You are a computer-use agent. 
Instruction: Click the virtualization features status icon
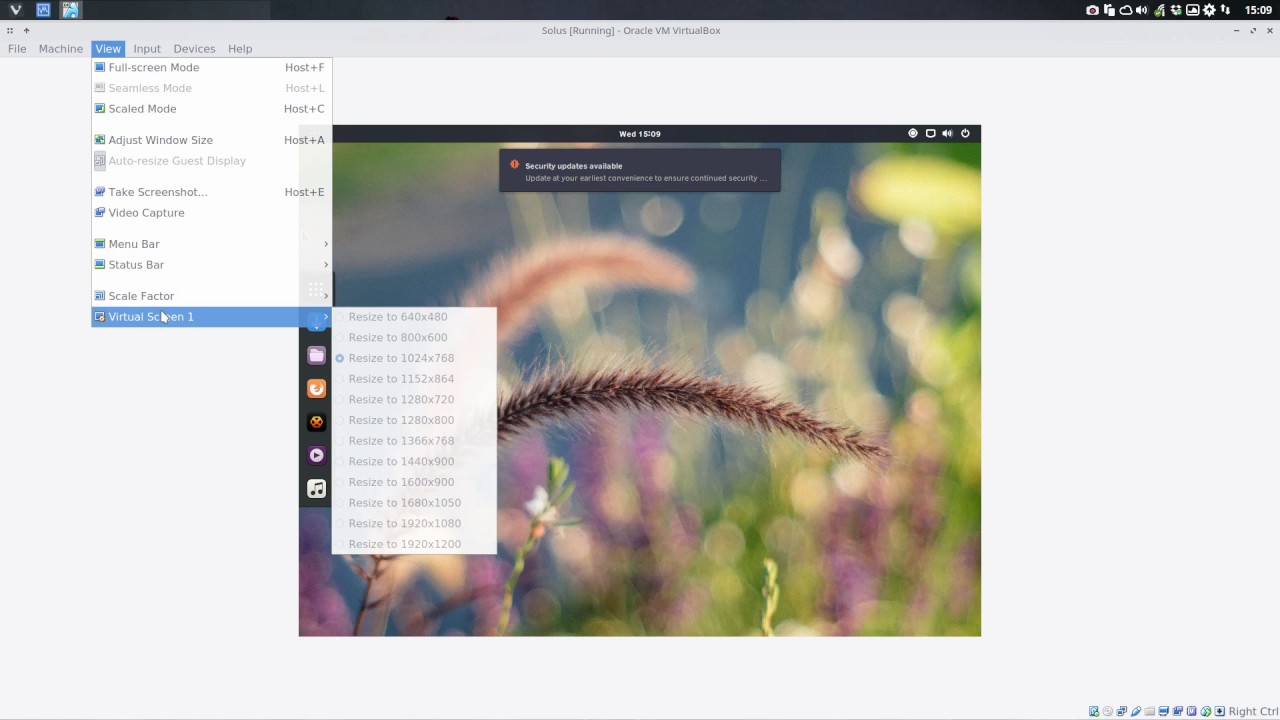tap(1191, 711)
